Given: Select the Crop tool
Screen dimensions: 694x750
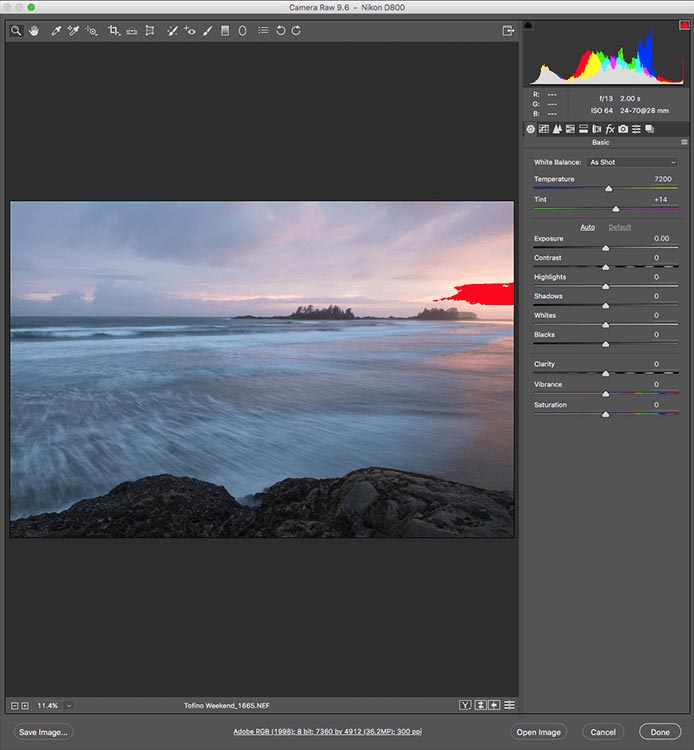Looking at the screenshot, I should (x=113, y=31).
